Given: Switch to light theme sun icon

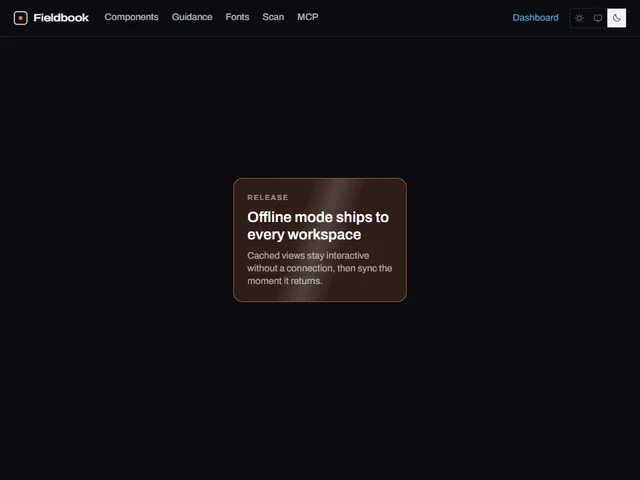Looking at the screenshot, I should tap(579, 18).
